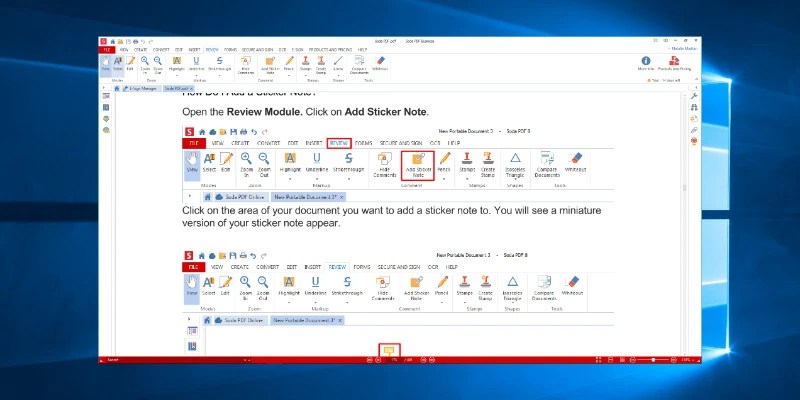Print the document using the printer icon
800x400 pixels.
point(136,41)
